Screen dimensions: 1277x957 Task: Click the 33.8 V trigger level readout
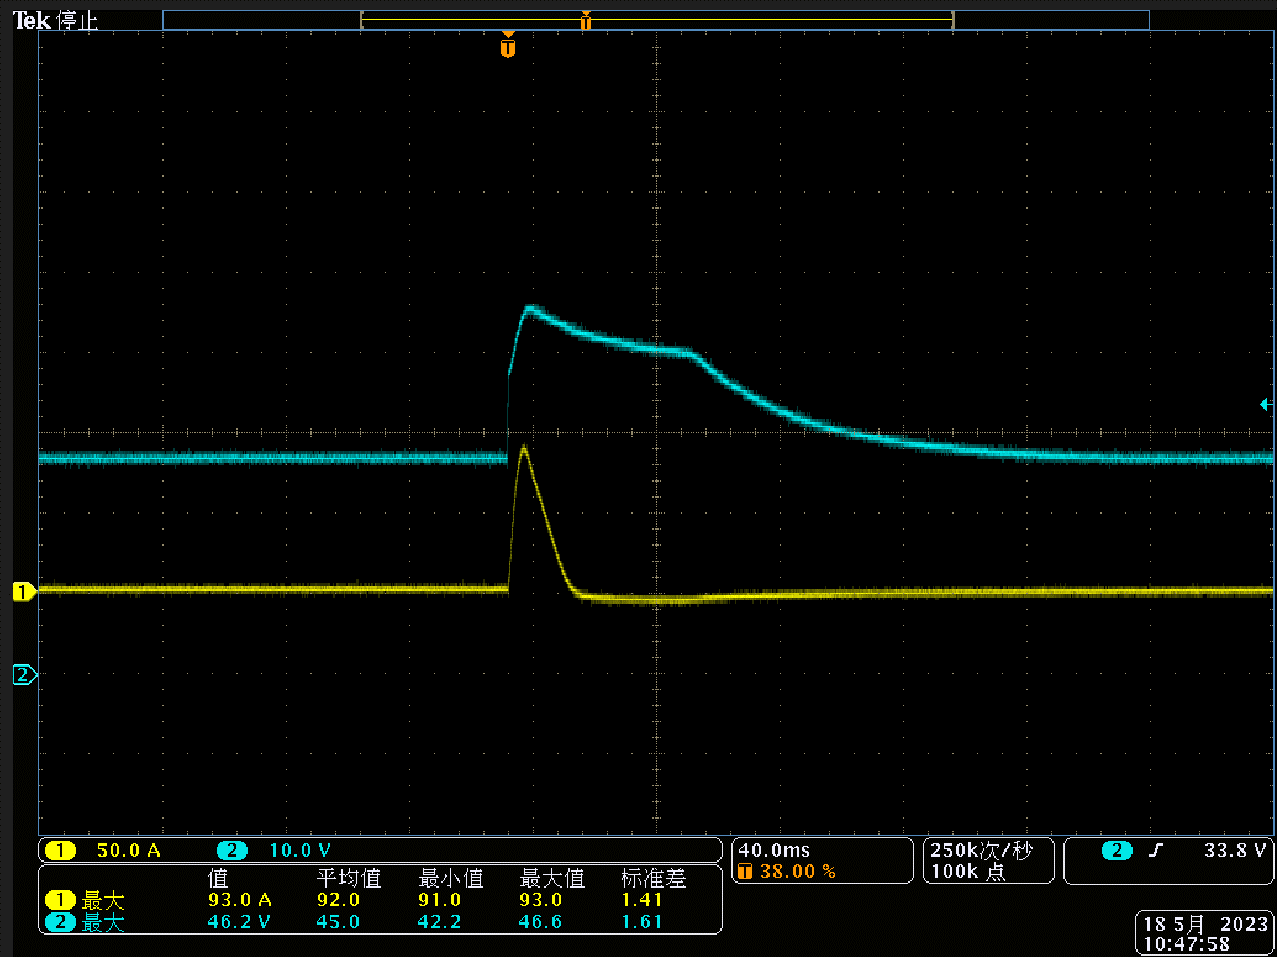click(1234, 851)
